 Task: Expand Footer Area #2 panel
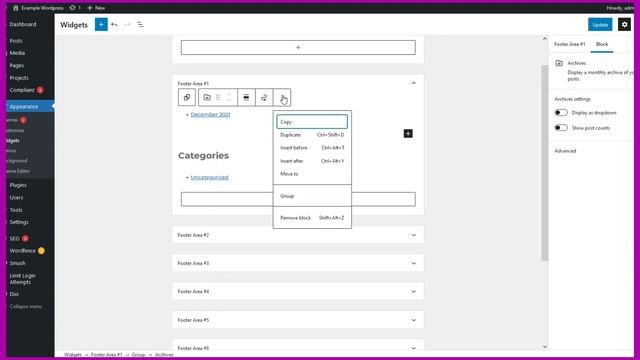coord(413,235)
